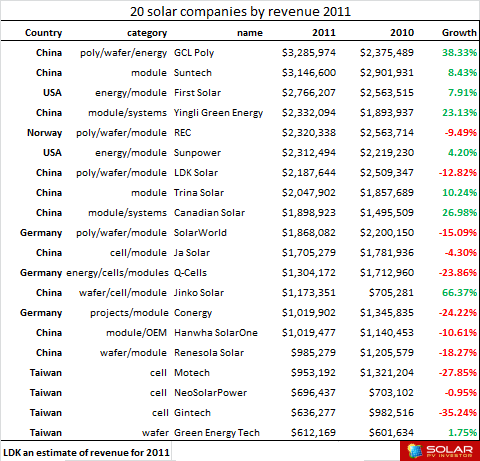Click the '2010' column header
The image size is (480, 461).
pyautogui.click(x=402, y=33)
